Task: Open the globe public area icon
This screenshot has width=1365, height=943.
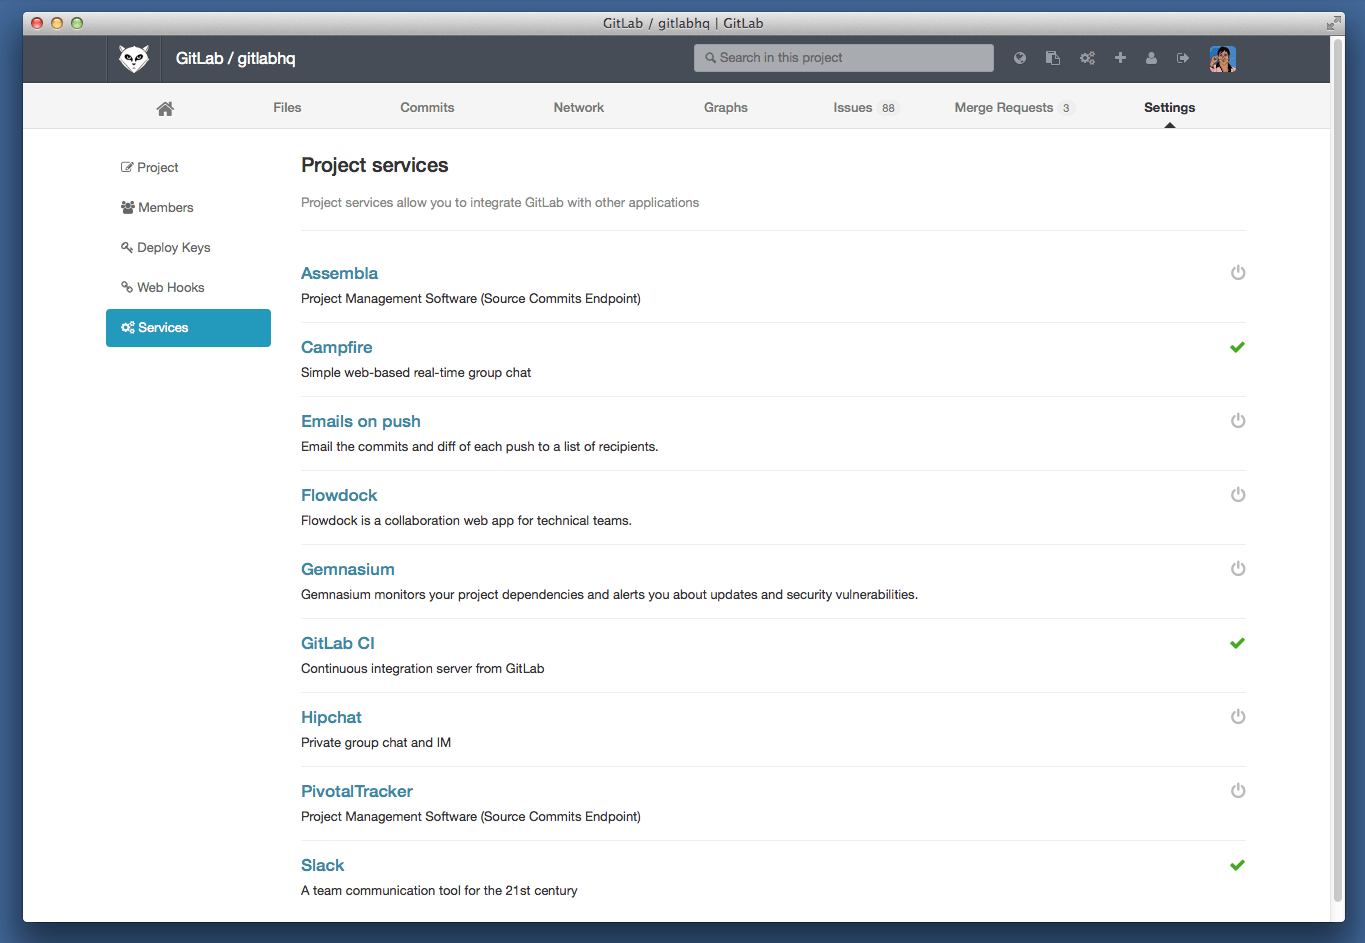Action: tap(1020, 58)
